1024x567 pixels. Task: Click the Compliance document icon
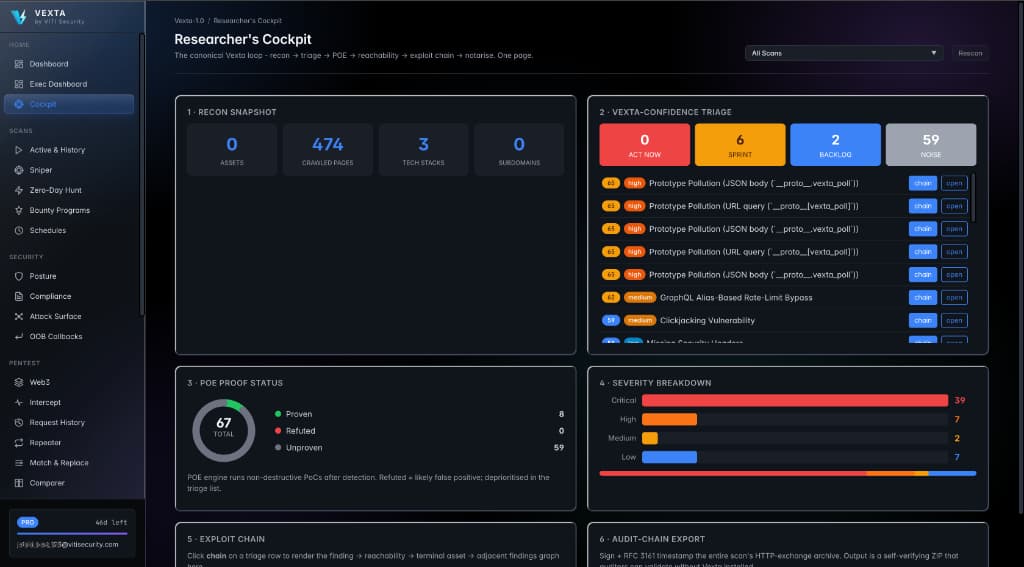[18, 297]
